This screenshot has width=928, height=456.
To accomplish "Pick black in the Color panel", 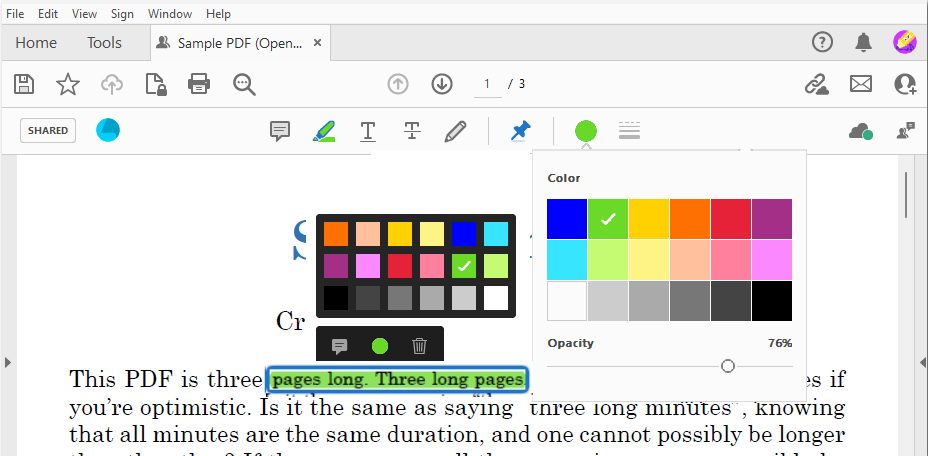I will (772, 301).
